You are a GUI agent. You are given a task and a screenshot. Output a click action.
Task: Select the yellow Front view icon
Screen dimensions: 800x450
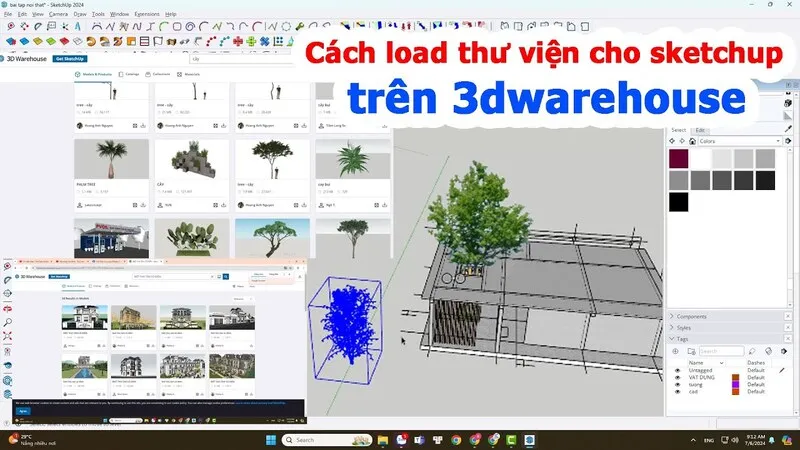point(38,41)
